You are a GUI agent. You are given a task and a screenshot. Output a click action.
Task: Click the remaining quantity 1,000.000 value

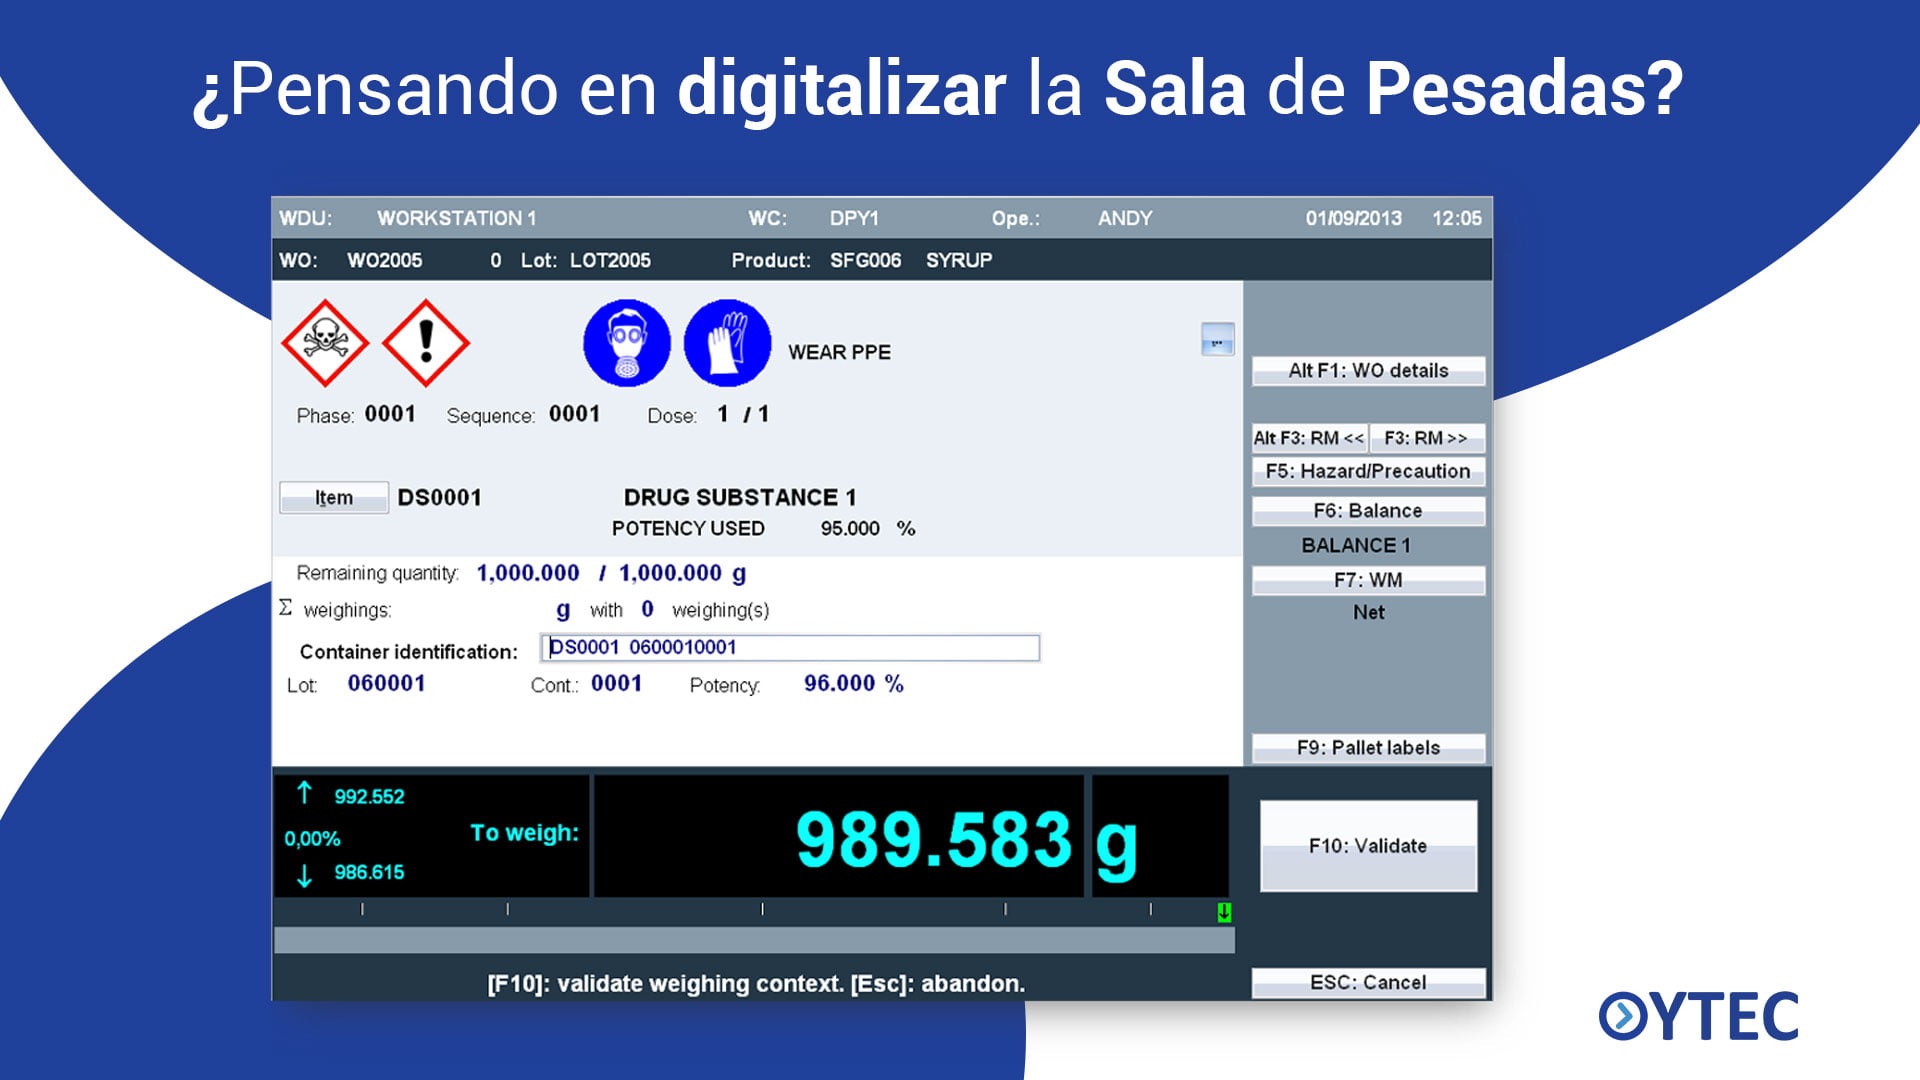(528, 573)
